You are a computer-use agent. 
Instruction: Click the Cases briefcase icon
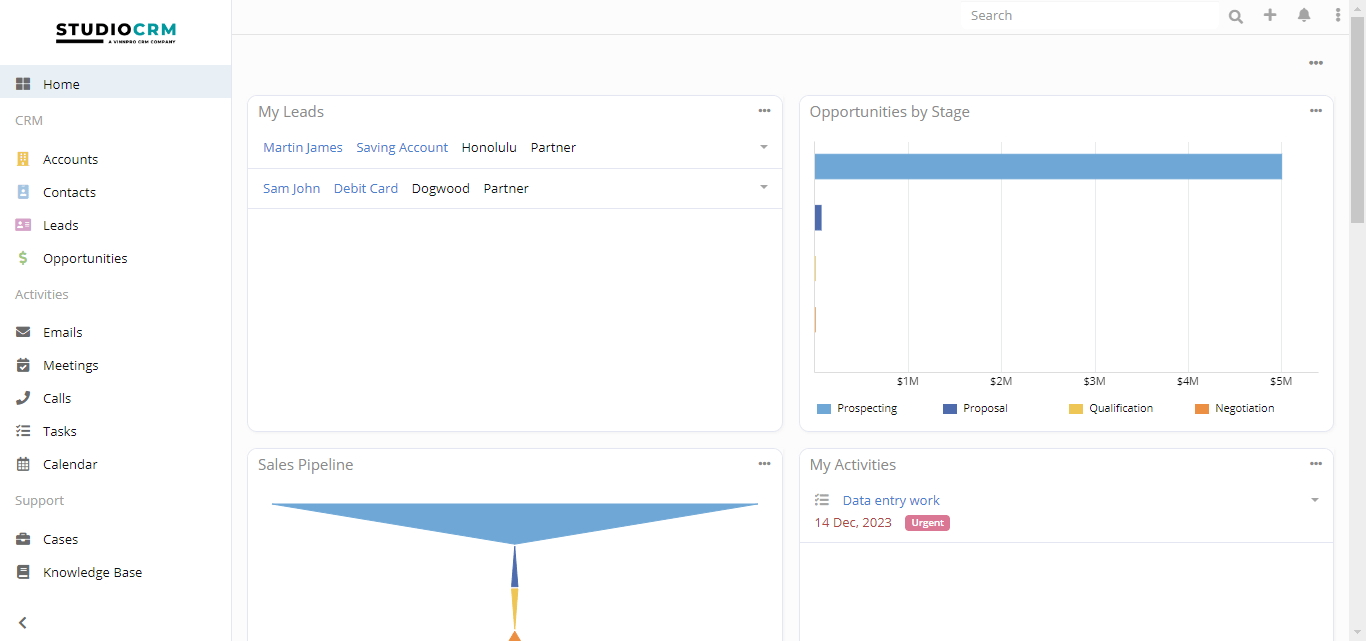click(x=23, y=539)
